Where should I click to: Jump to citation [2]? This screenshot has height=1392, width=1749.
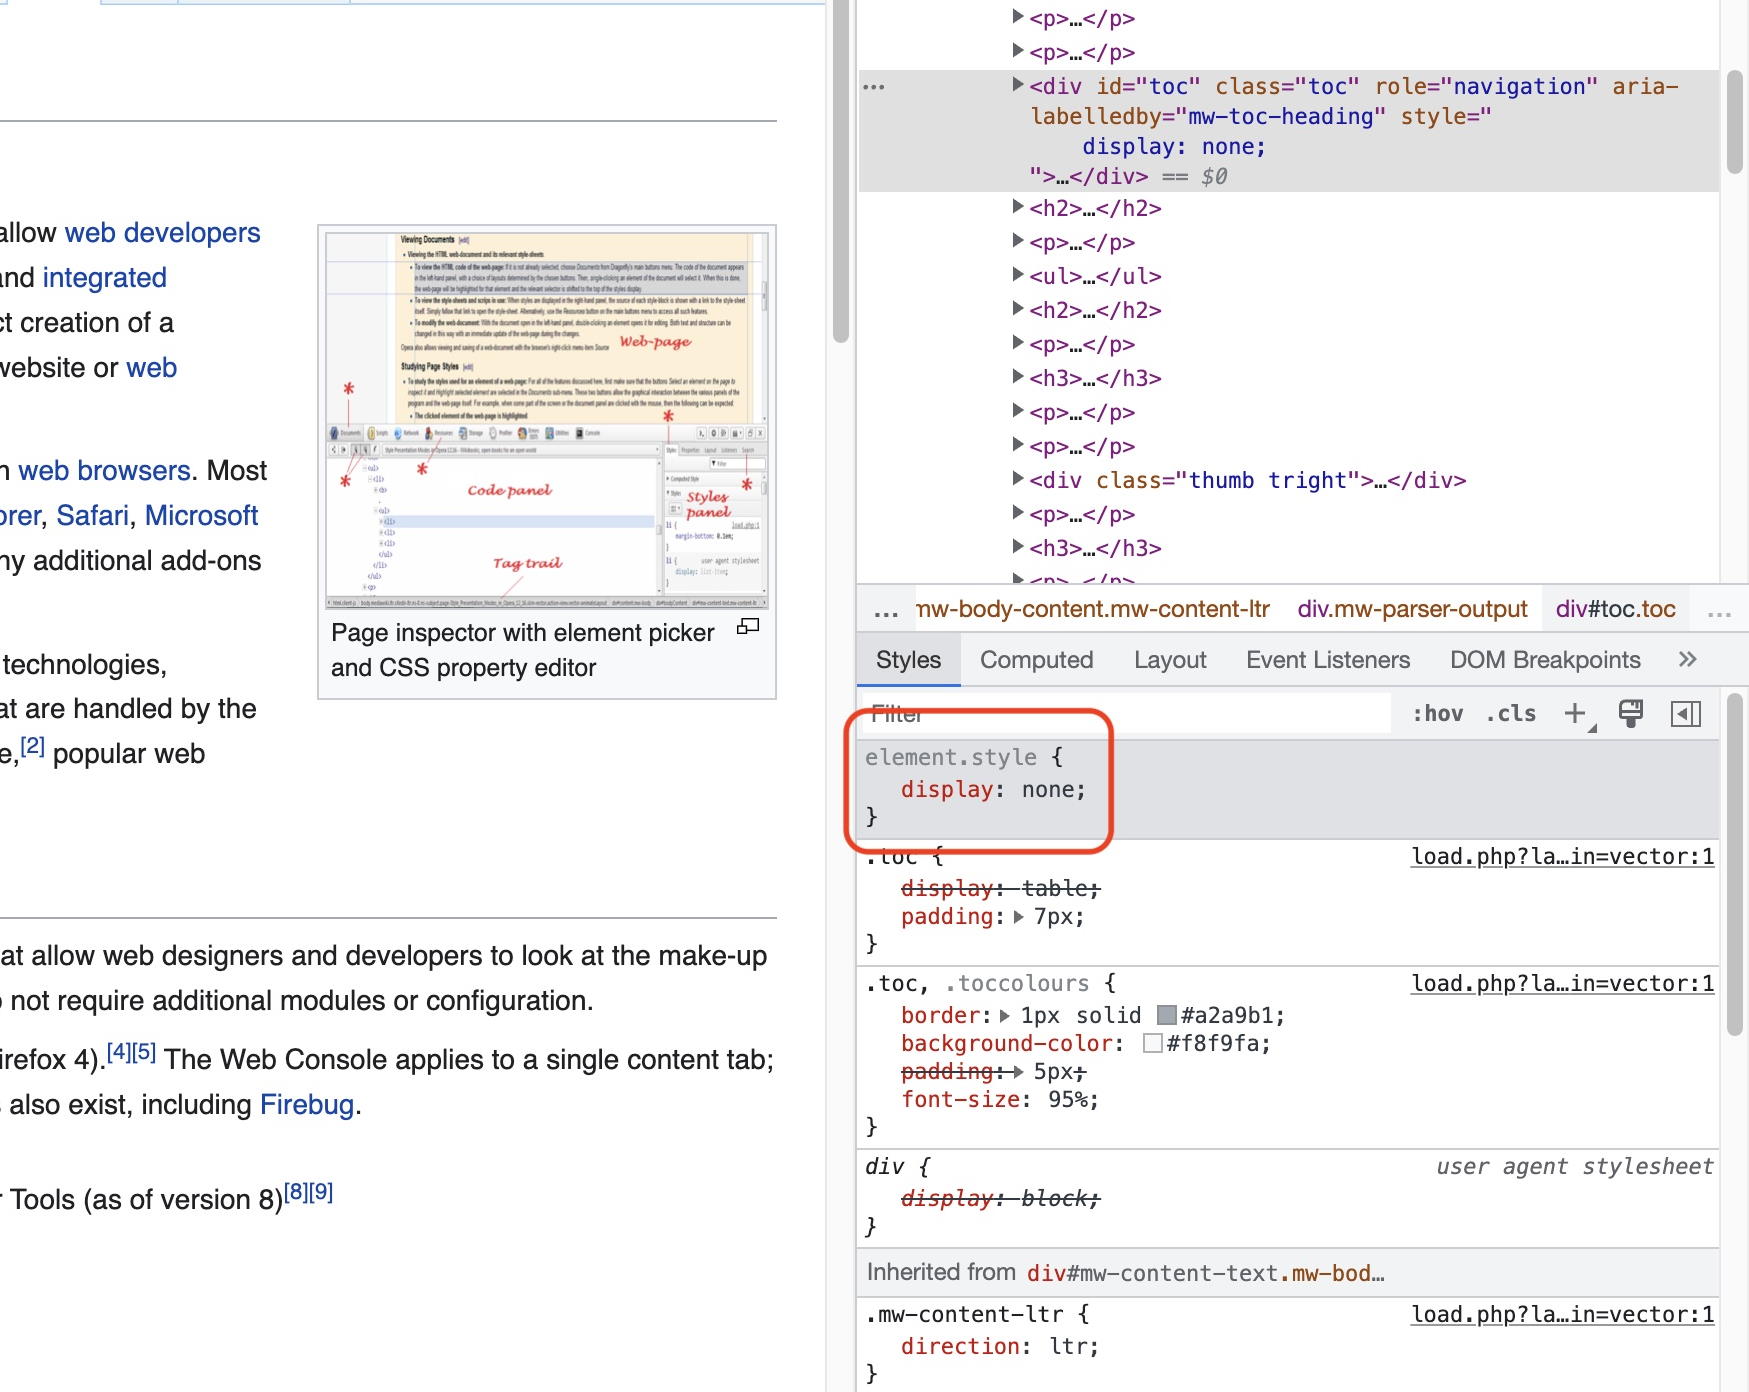[x=32, y=746]
